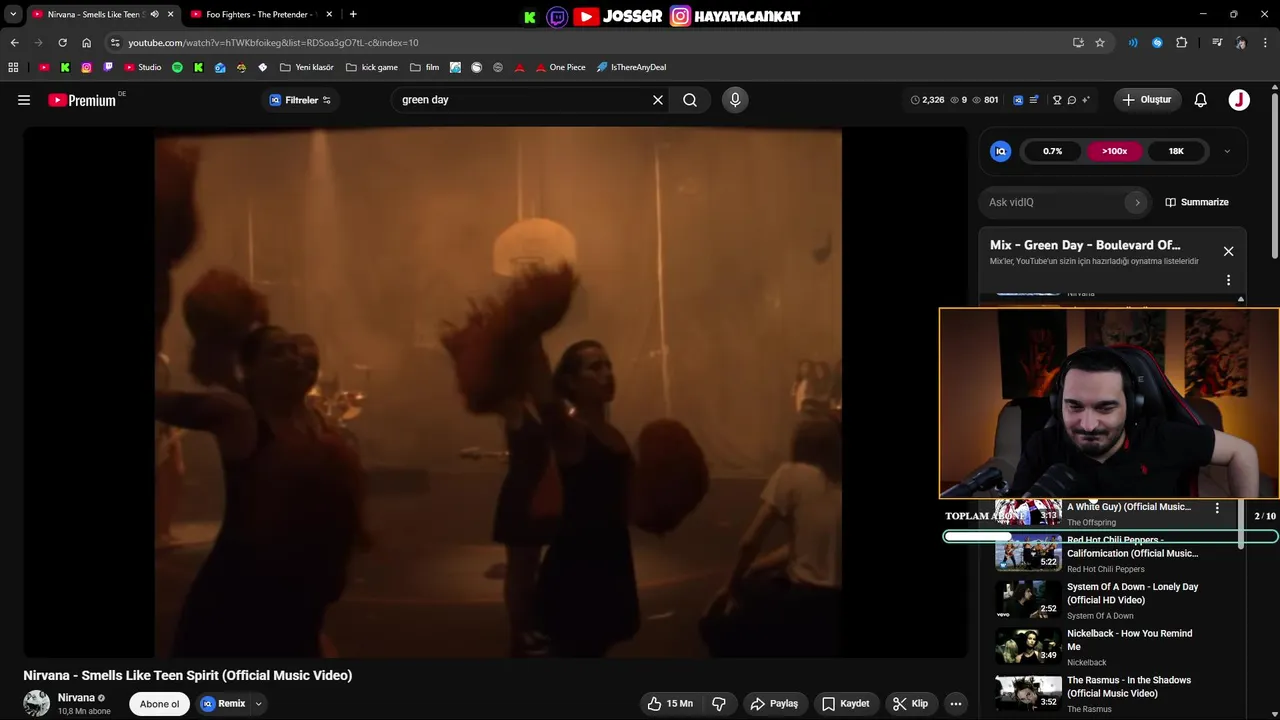The width and height of the screenshot is (1280, 720).
Task: Click the >100x vidIQ stat pill
Action: point(1114,151)
